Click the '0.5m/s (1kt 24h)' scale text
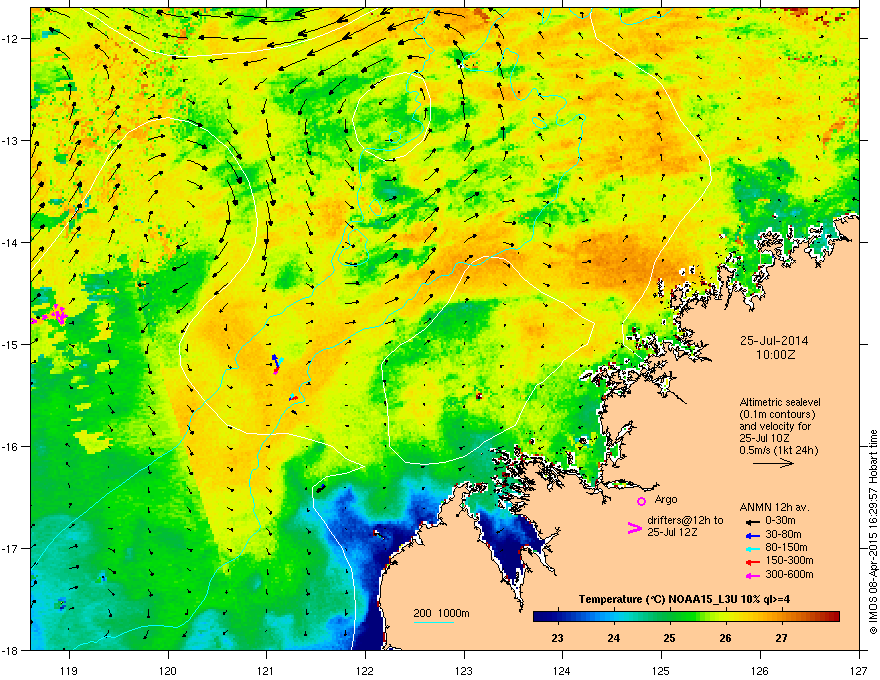The width and height of the screenshot is (880, 680). click(778, 450)
